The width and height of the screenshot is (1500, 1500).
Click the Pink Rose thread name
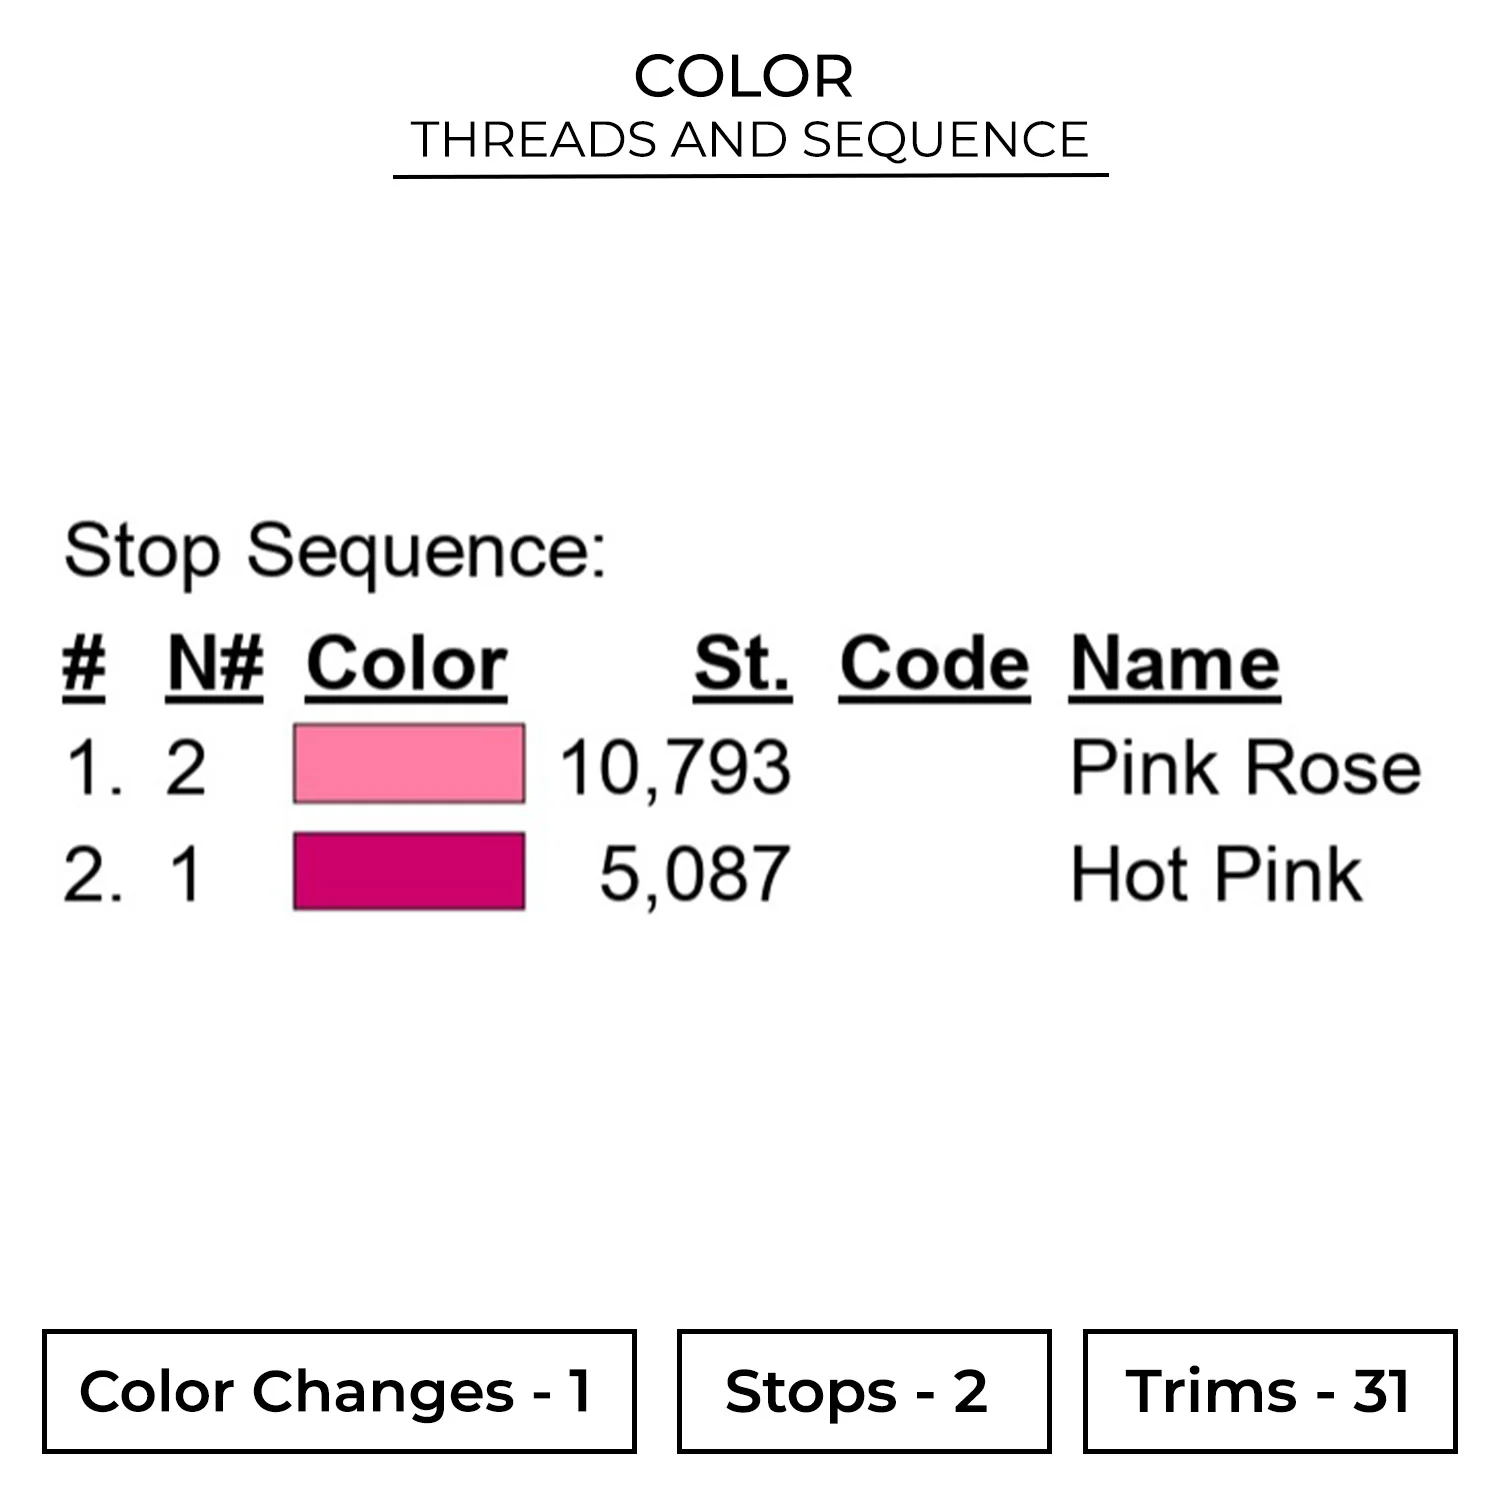[1245, 768]
